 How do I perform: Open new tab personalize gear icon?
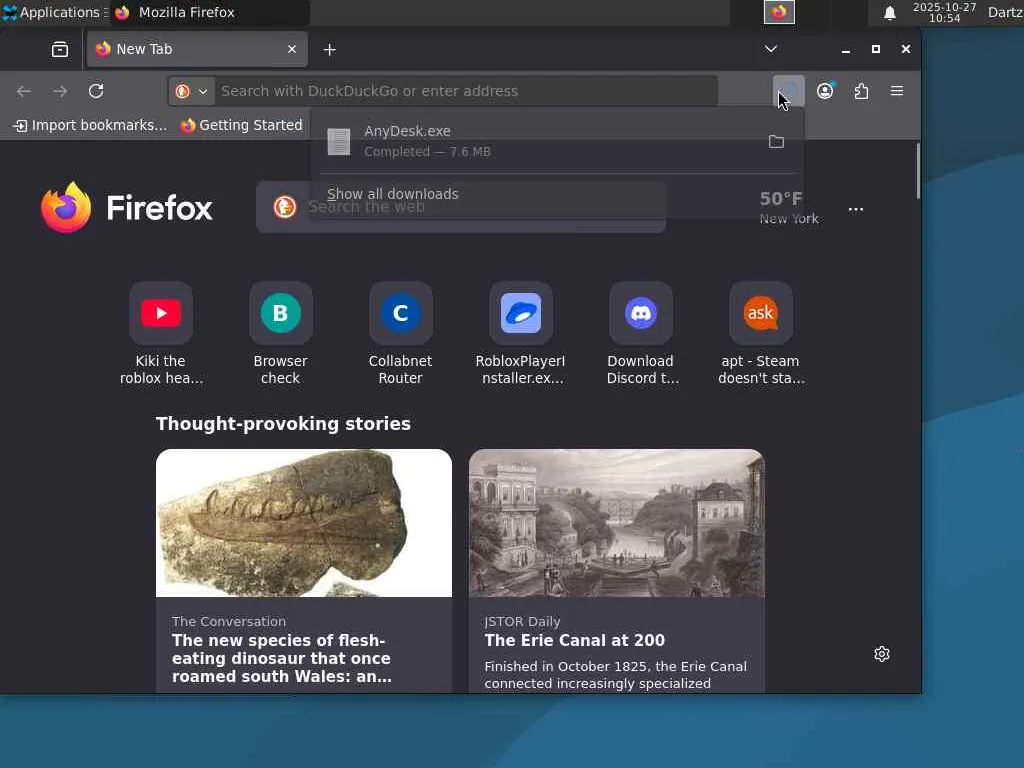pos(882,654)
